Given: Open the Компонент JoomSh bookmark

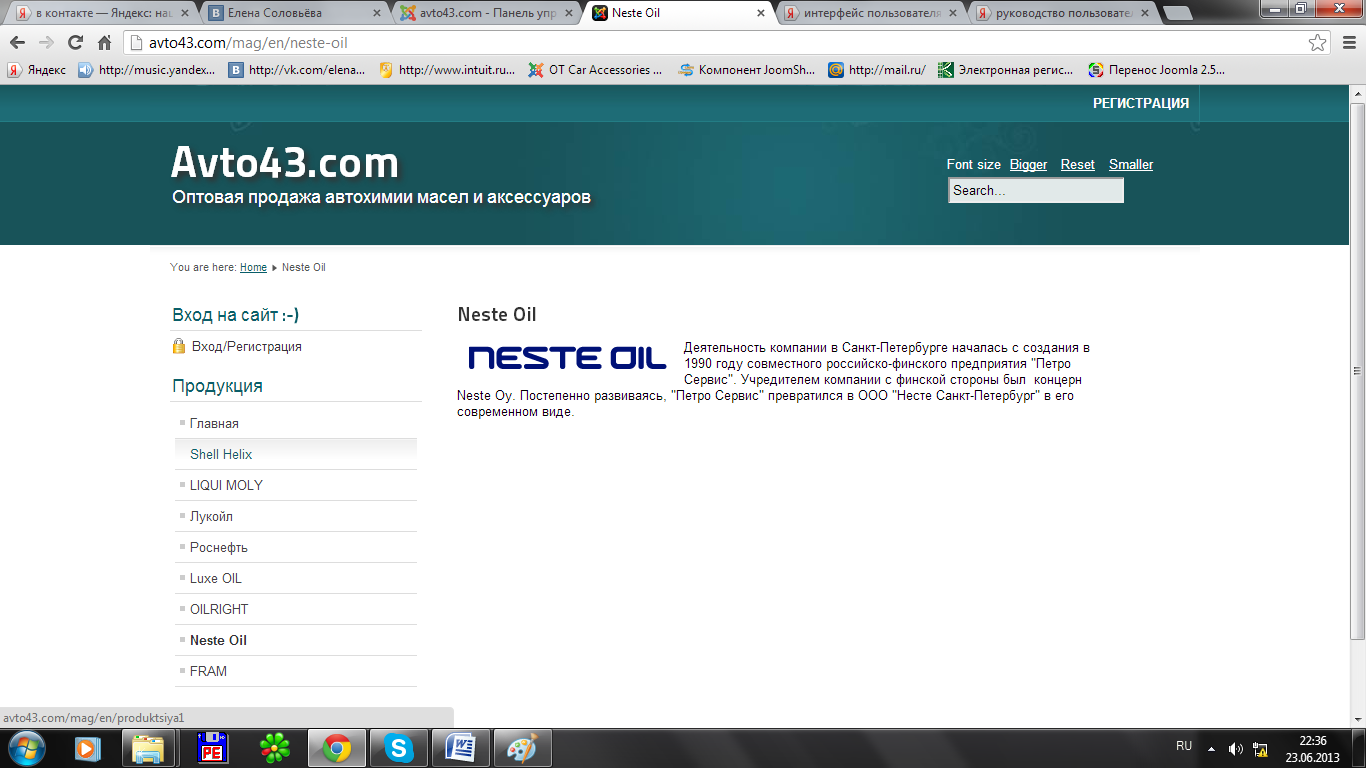Looking at the screenshot, I should [x=746, y=70].
